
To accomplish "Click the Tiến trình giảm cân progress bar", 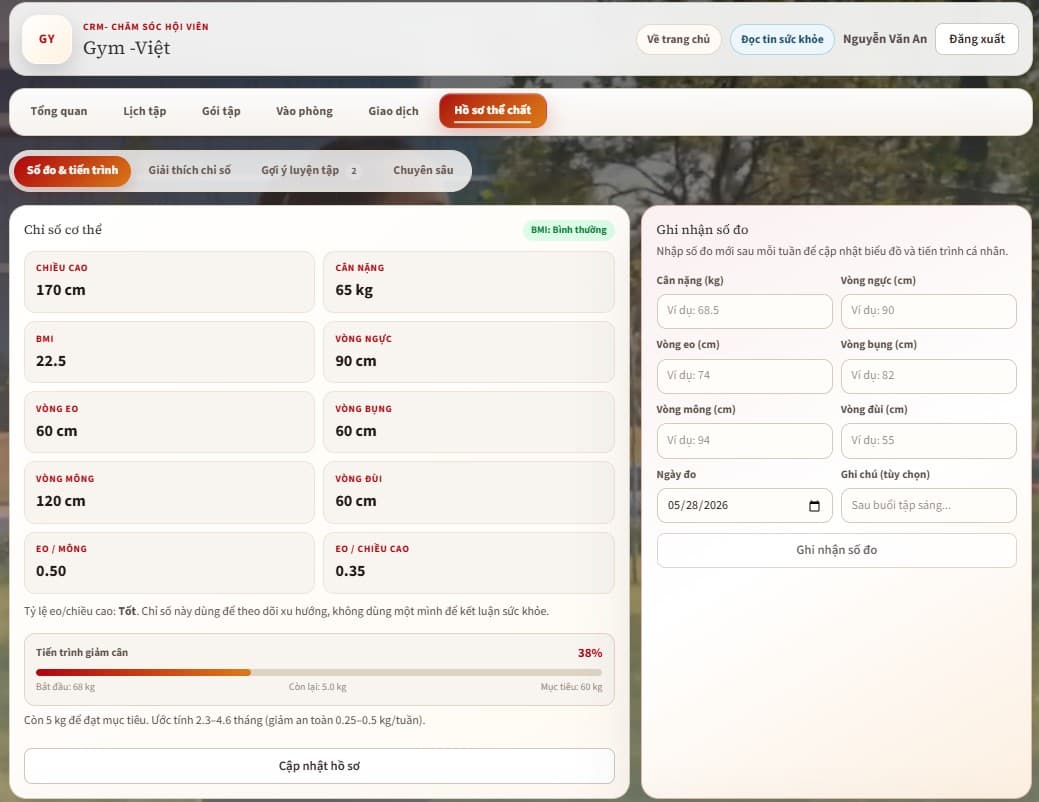I will [319, 672].
